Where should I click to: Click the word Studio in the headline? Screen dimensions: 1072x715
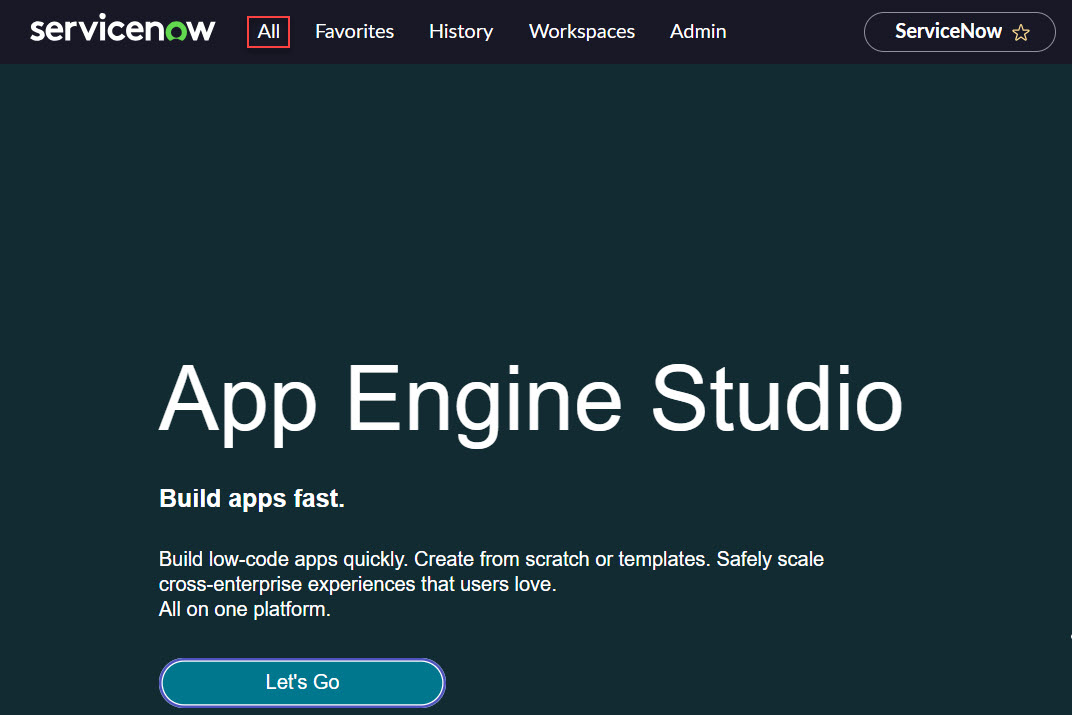(777, 398)
